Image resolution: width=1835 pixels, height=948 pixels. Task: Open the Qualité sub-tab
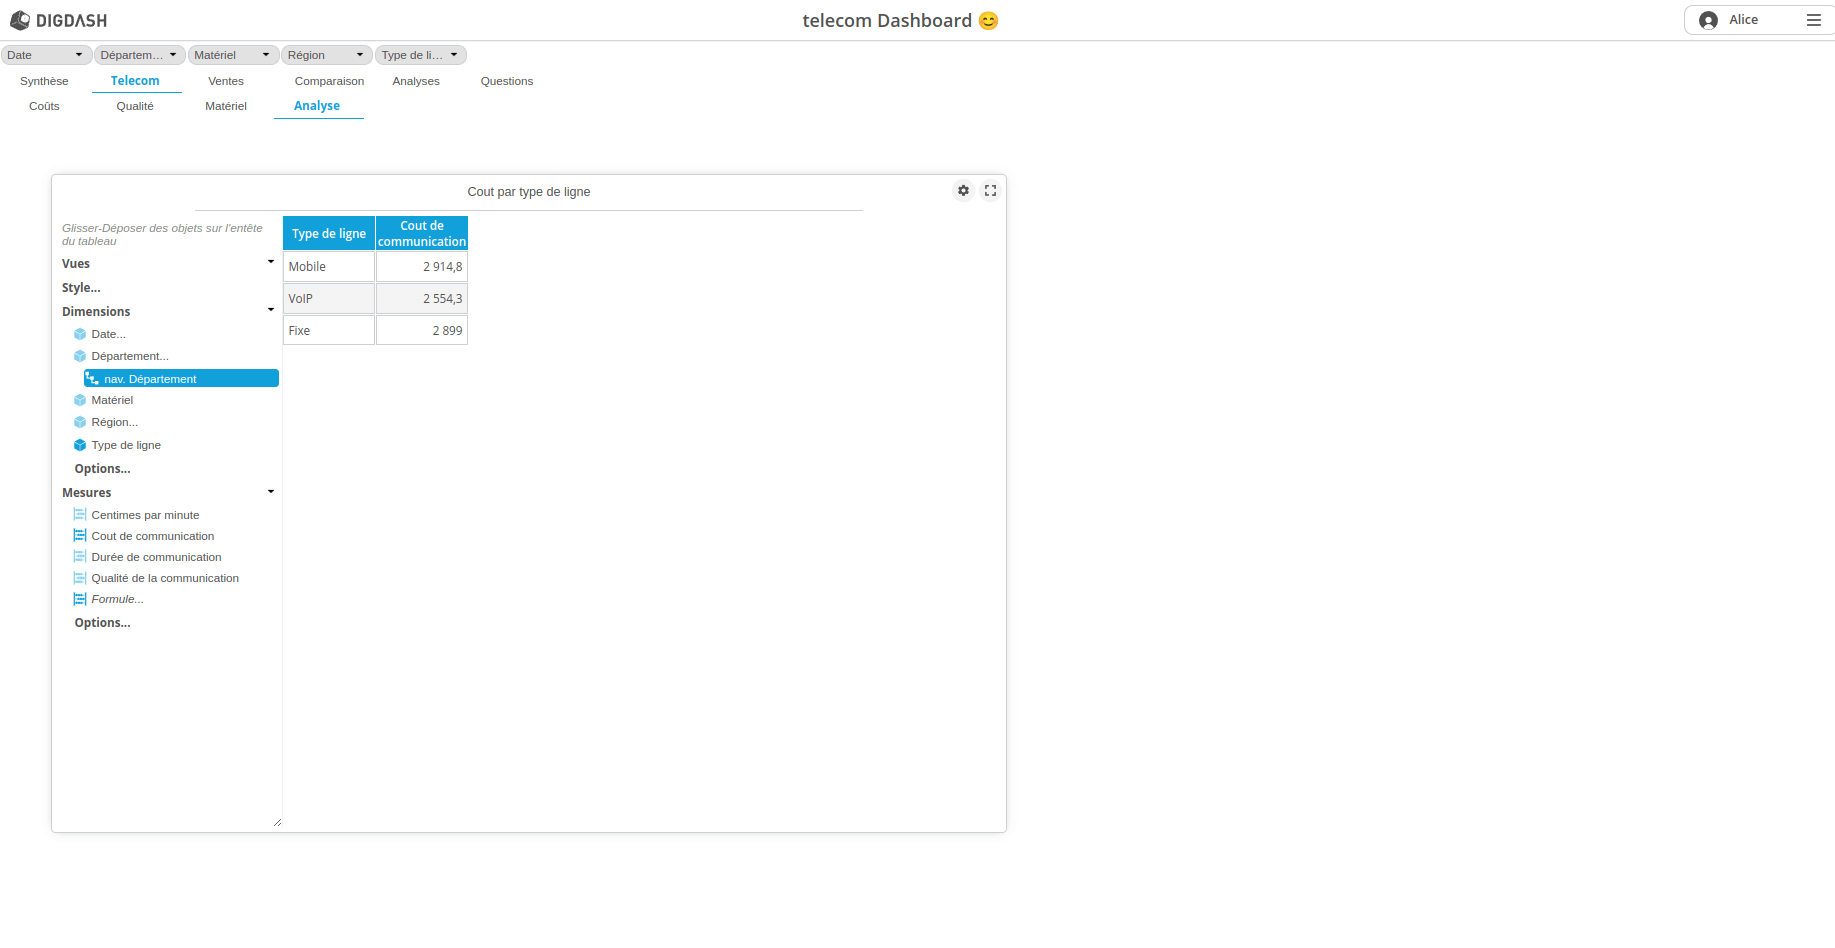coord(135,106)
